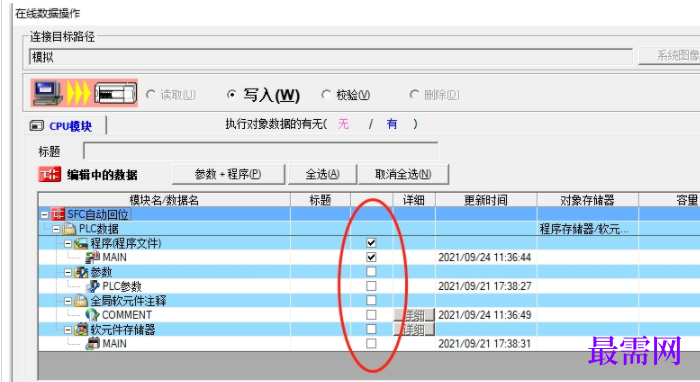The width and height of the screenshot is (700, 382).
Task: Click the PC-to-PLC transfer direction icon
Action: click(x=84, y=93)
